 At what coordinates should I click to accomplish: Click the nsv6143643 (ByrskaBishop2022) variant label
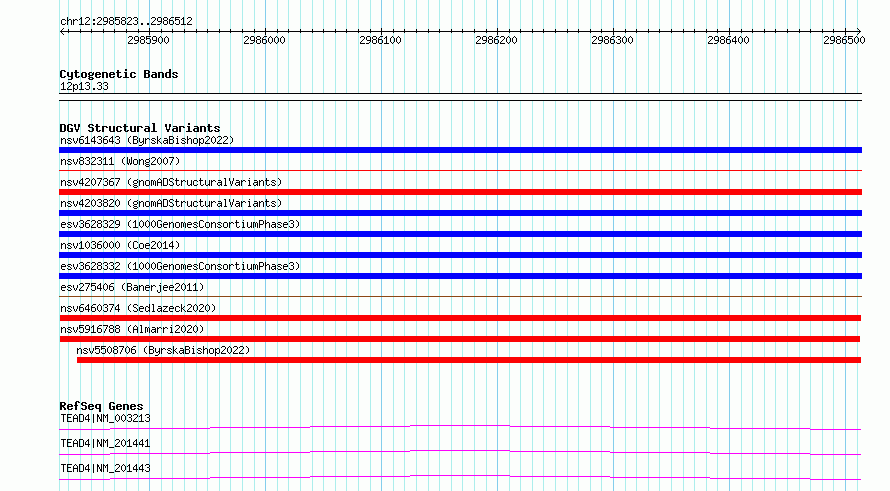[x=147, y=140]
